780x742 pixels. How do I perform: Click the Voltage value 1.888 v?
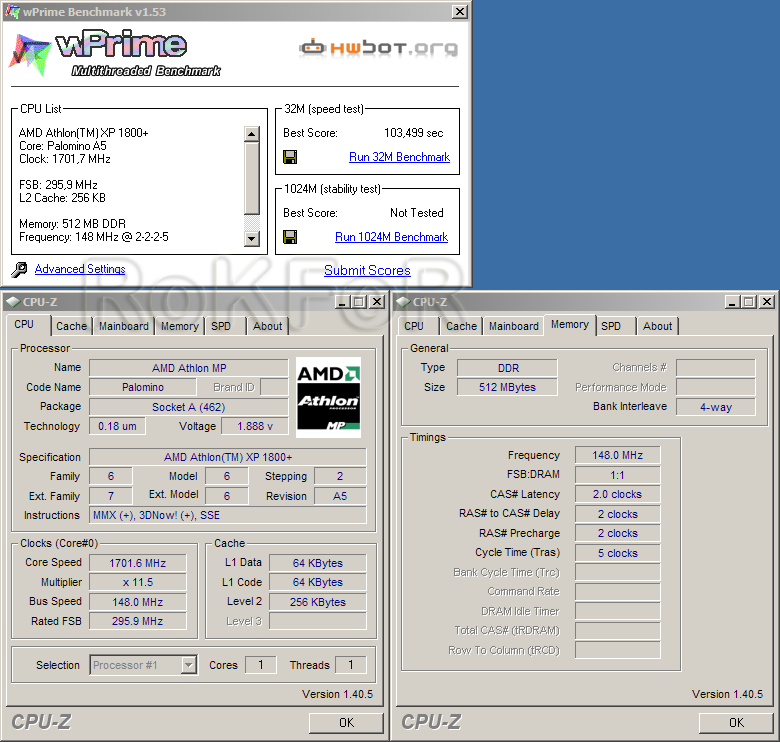pos(255,426)
